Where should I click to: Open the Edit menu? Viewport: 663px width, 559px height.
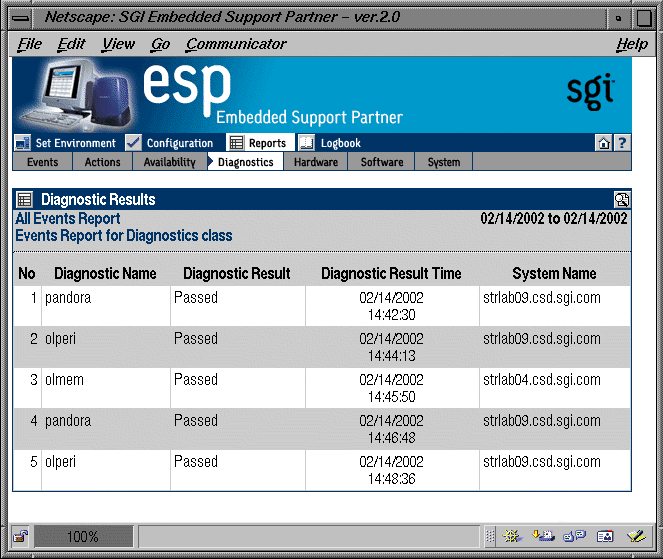tap(71, 44)
